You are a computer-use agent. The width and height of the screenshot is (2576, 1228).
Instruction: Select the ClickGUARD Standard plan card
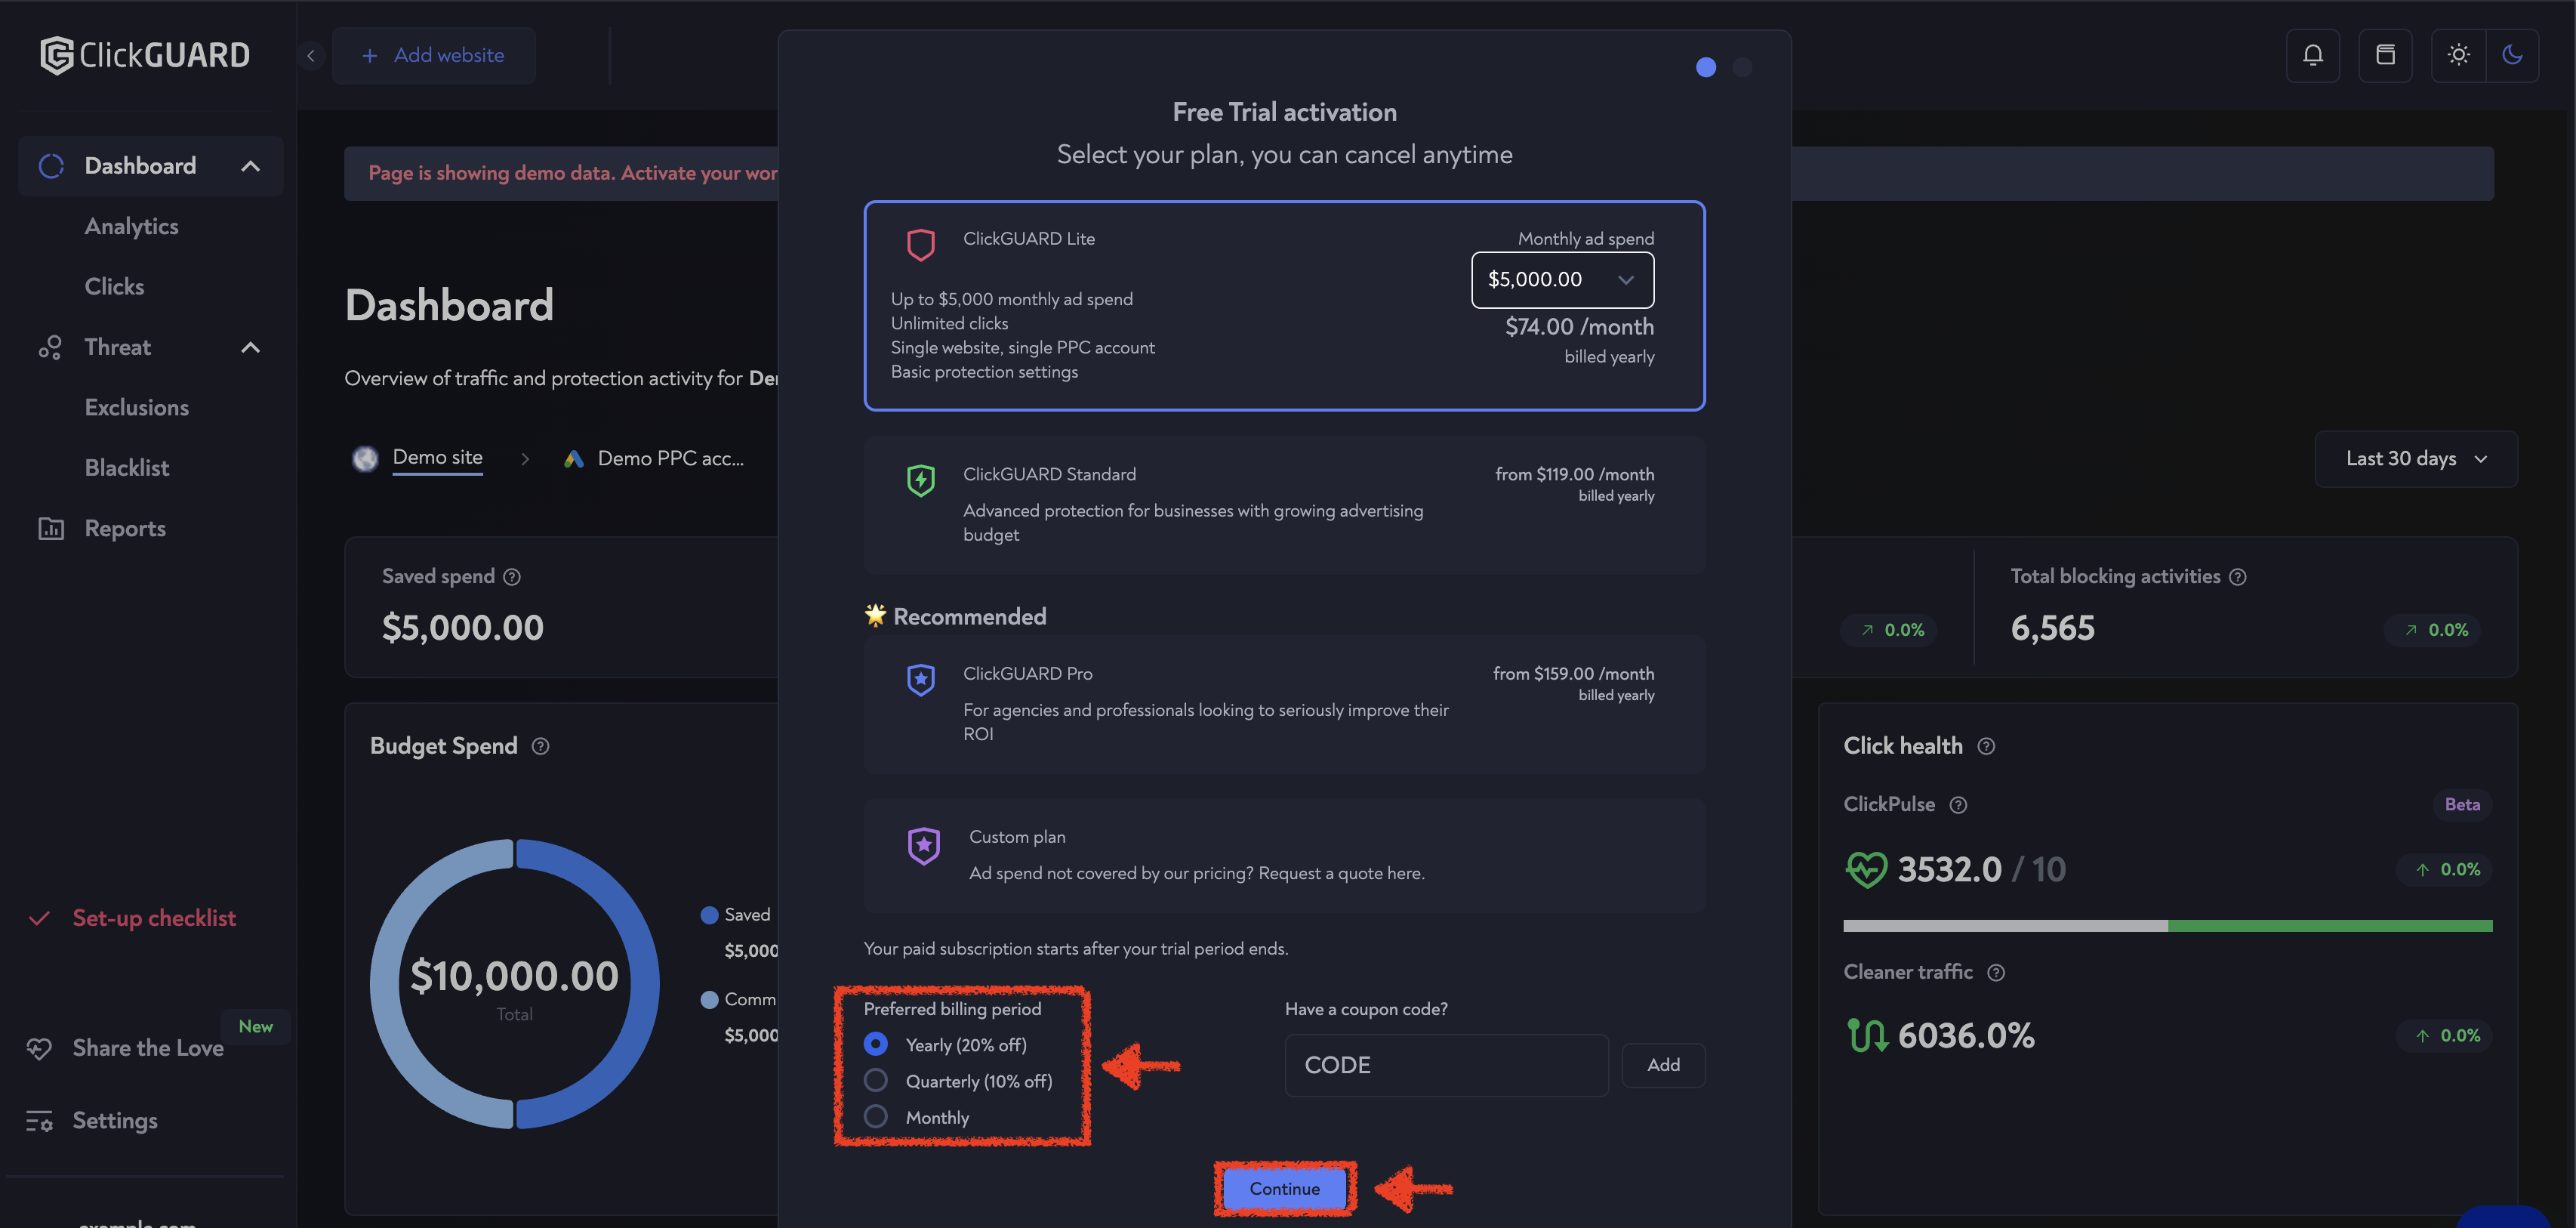click(1284, 504)
